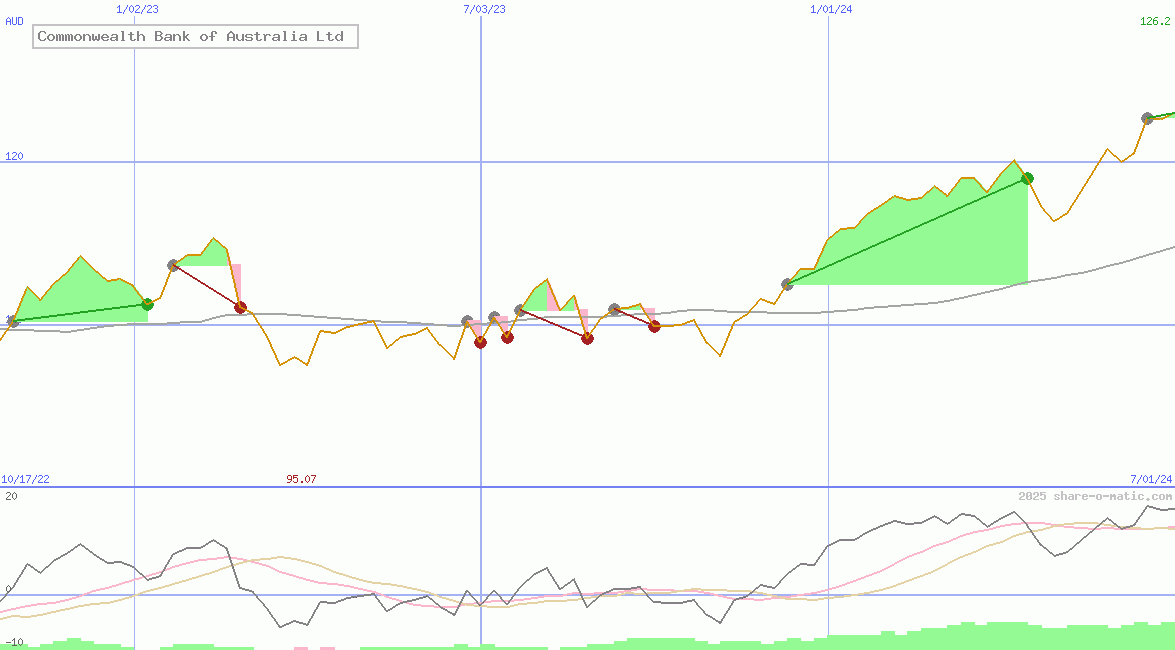1175x650 pixels.
Task: Select the 1/02/23 date label at top
Action: [137, 9]
